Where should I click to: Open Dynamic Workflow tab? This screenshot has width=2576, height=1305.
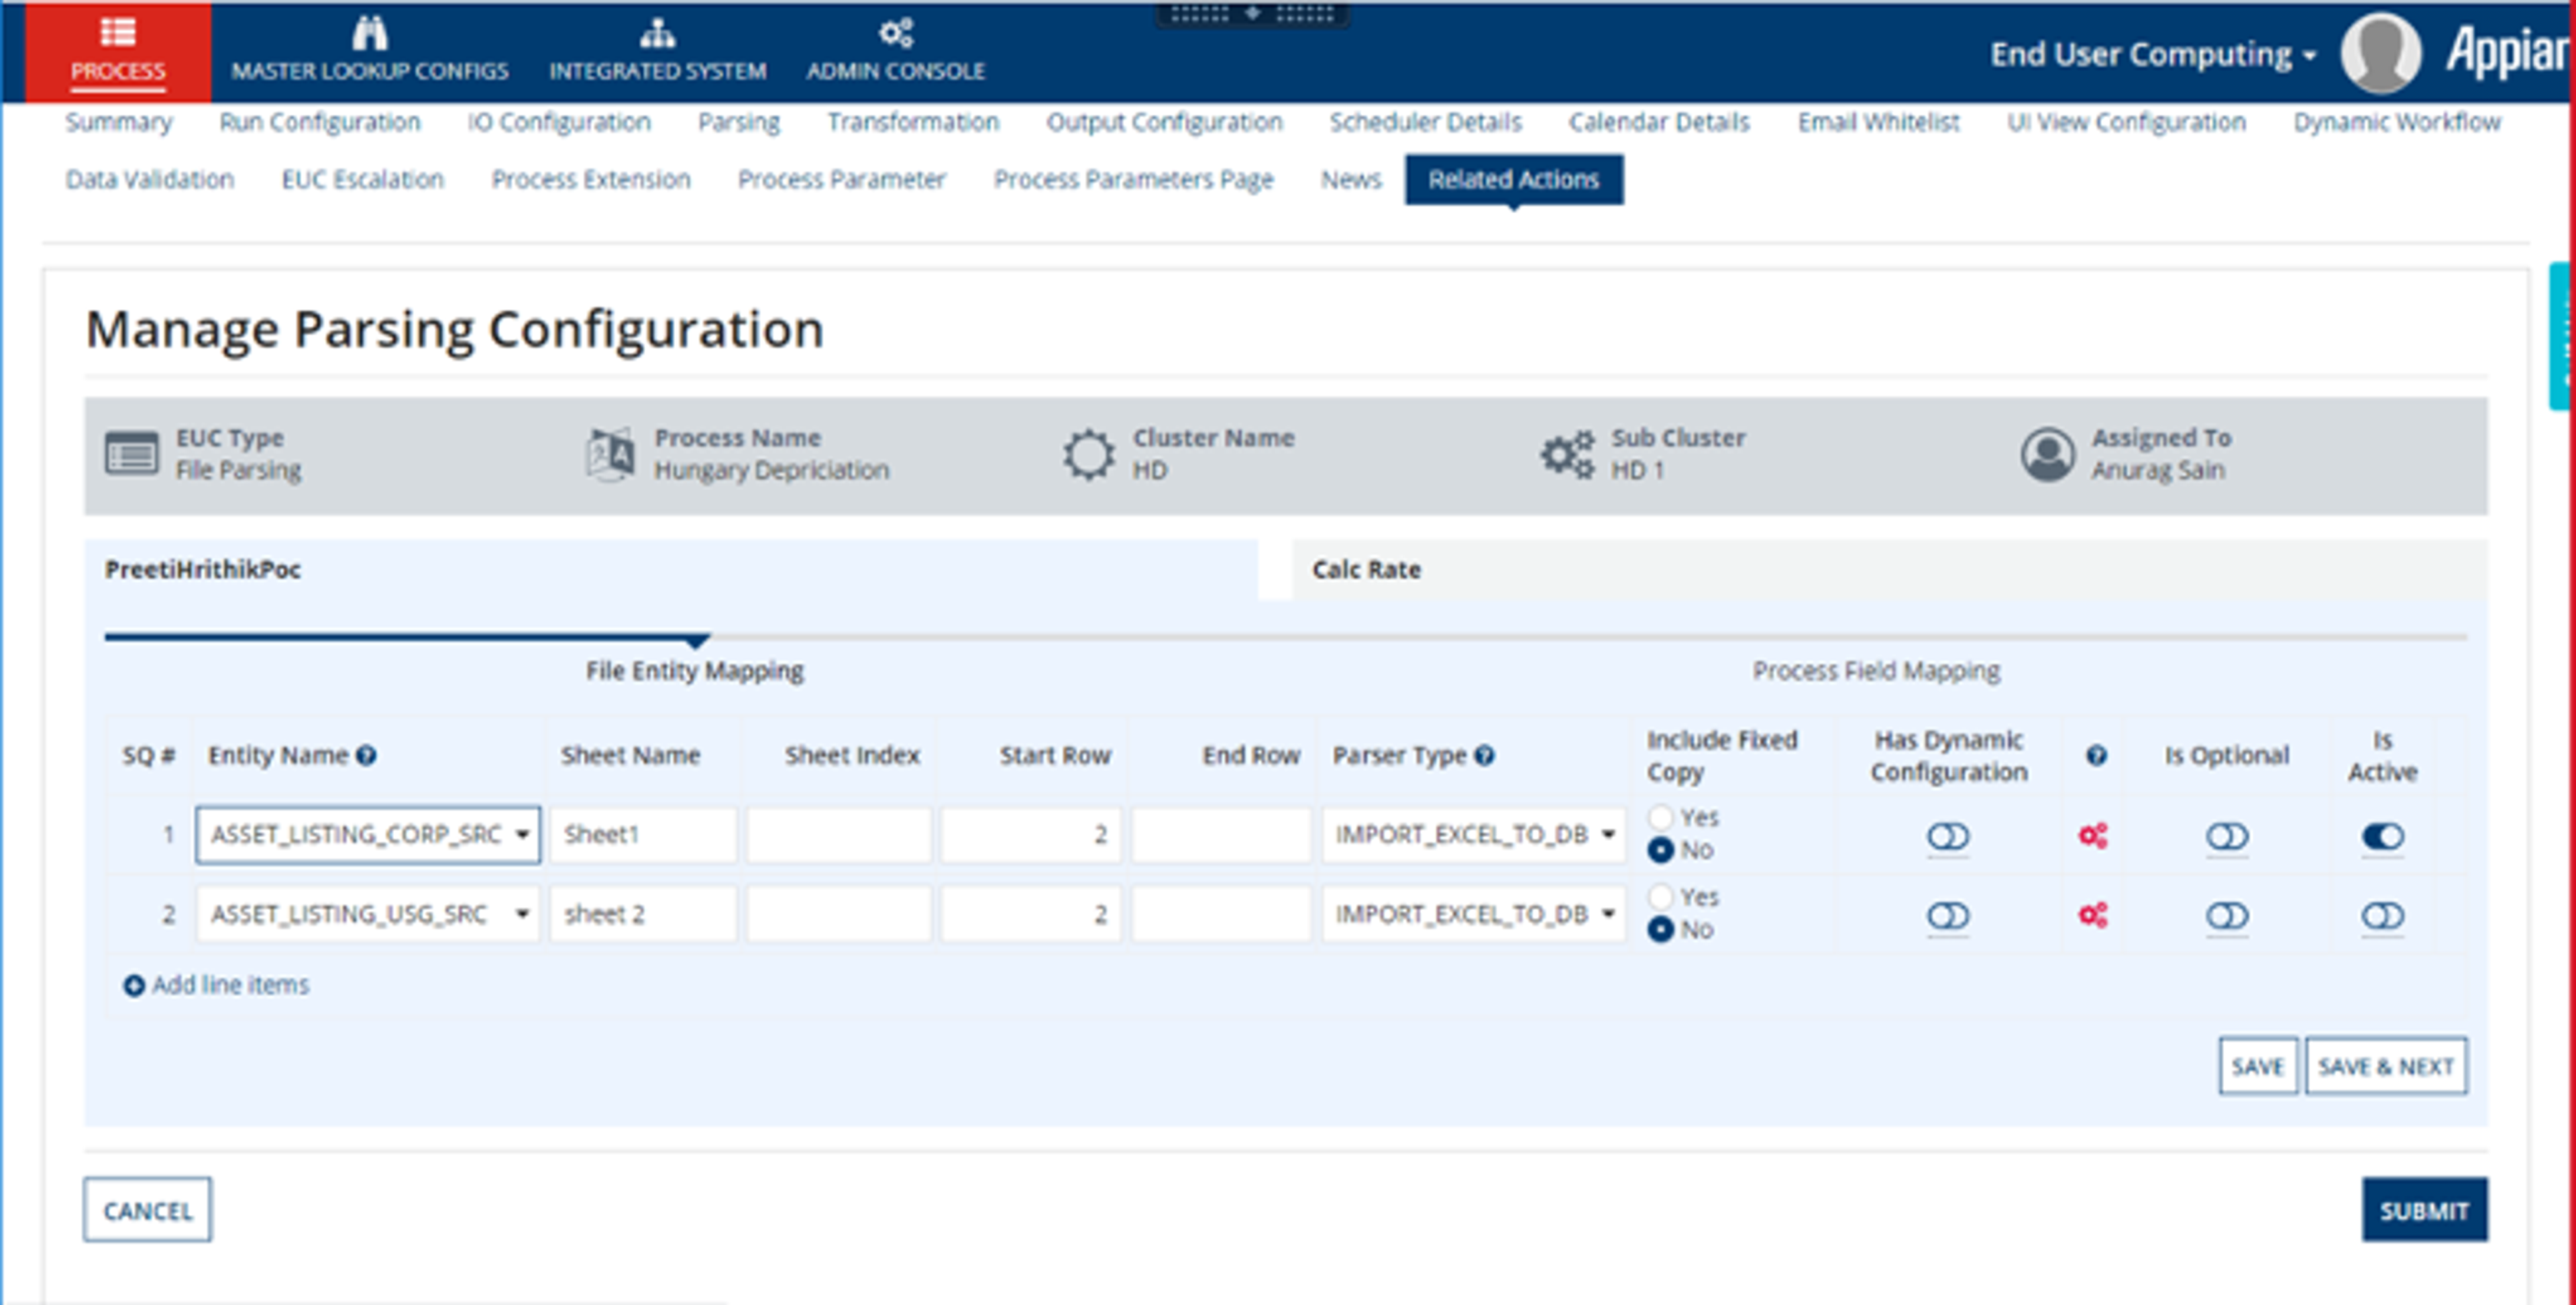(x=2397, y=122)
